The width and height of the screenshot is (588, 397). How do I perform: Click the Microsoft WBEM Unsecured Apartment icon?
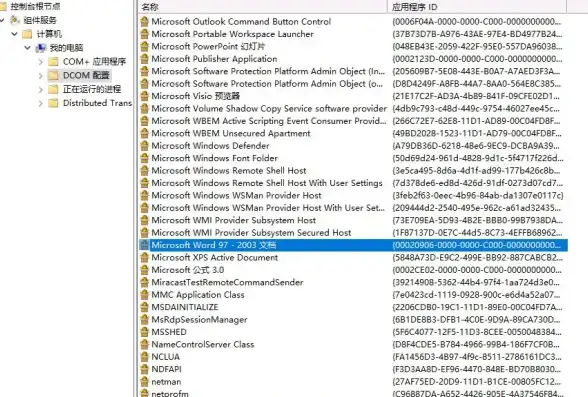(x=144, y=133)
